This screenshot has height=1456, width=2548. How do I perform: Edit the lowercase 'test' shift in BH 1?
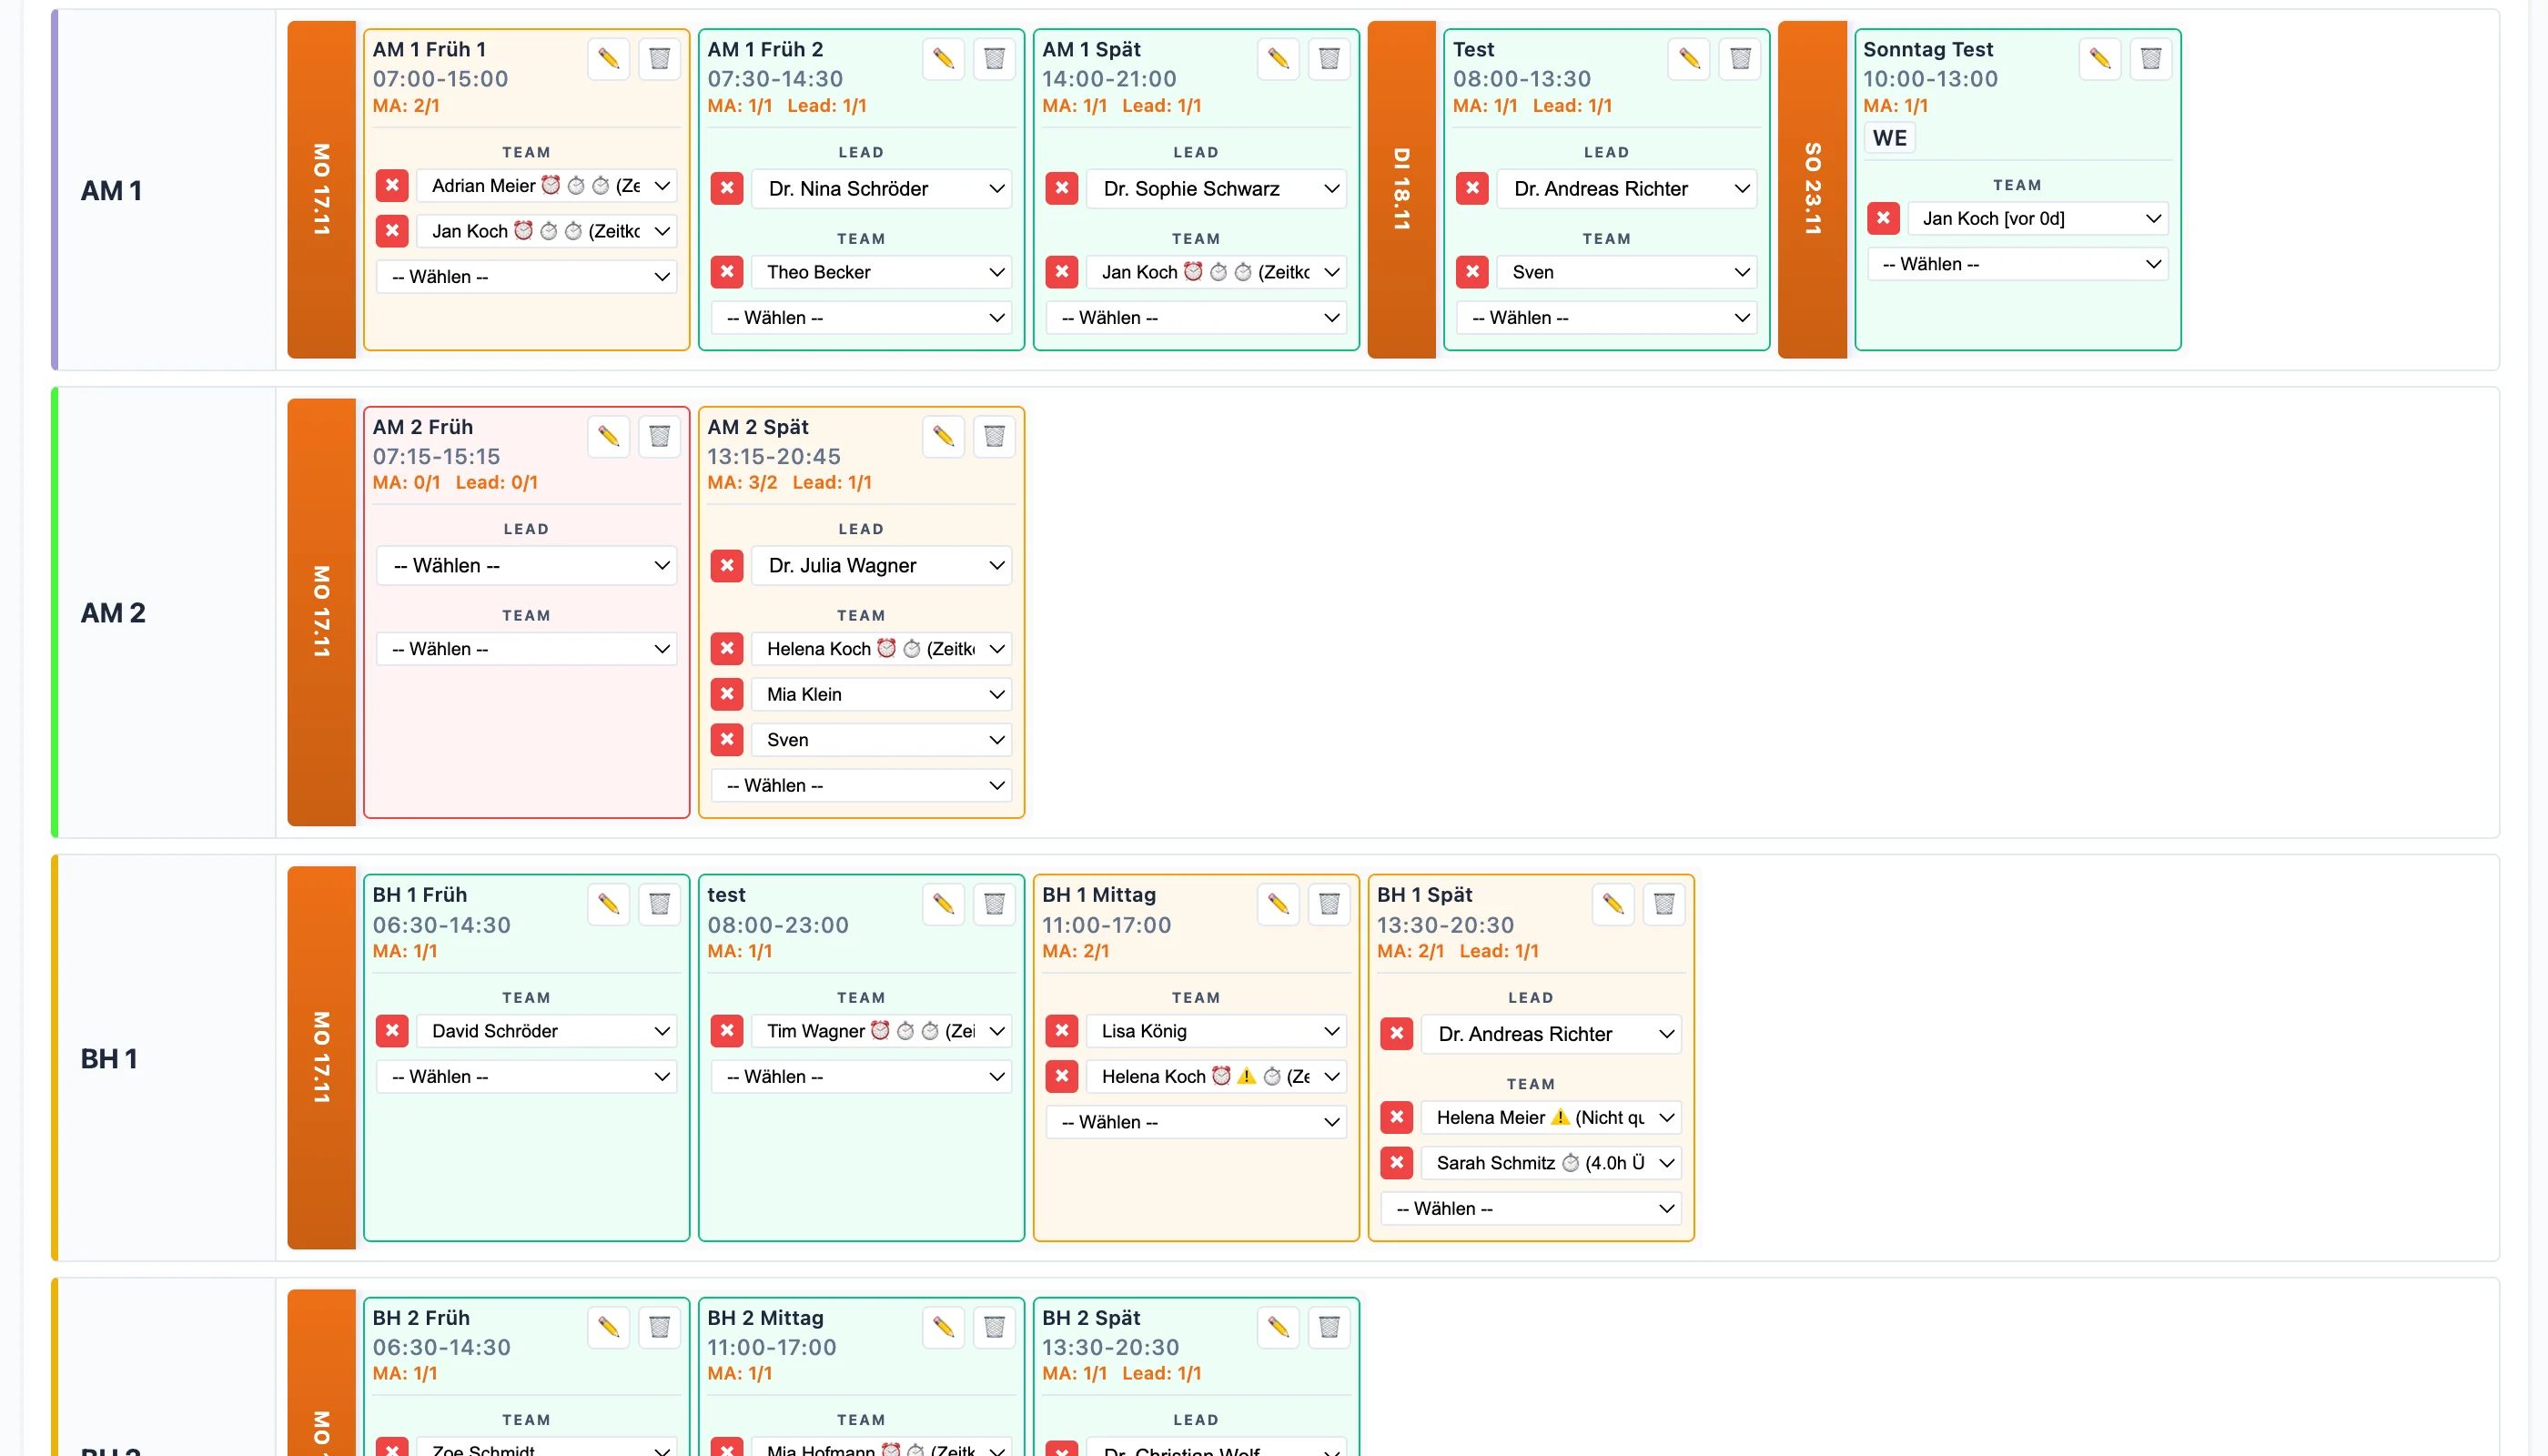point(943,904)
